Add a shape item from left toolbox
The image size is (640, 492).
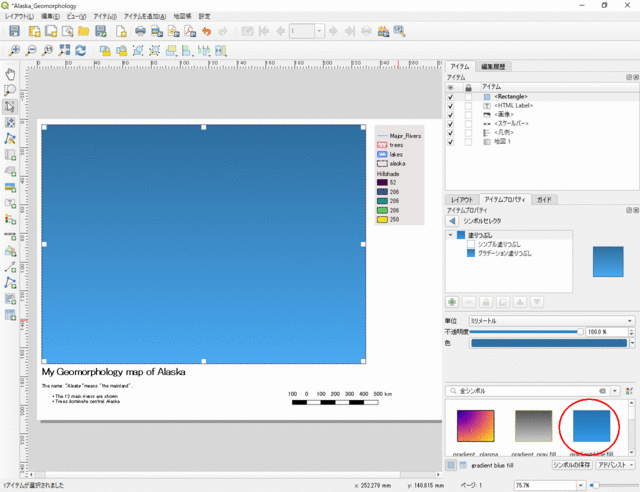tap(10, 251)
